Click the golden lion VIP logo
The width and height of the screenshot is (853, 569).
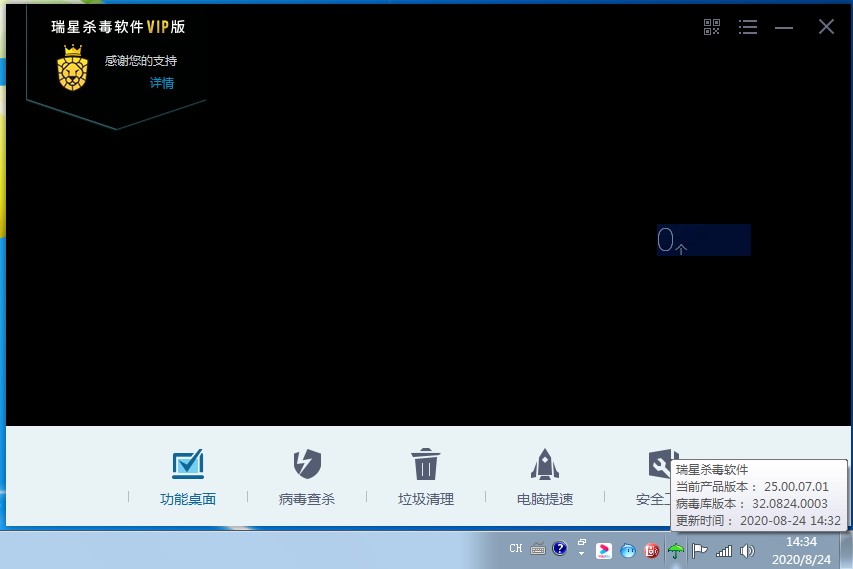[72, 67]
